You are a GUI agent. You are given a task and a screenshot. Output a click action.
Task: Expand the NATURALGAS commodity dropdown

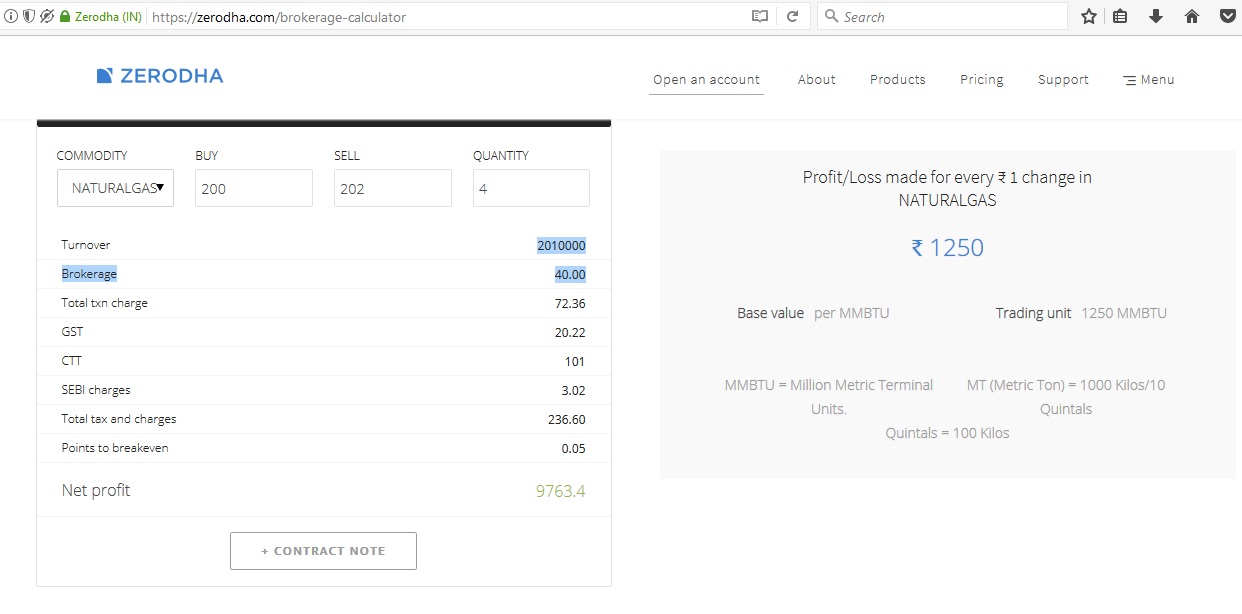(115, 188)
